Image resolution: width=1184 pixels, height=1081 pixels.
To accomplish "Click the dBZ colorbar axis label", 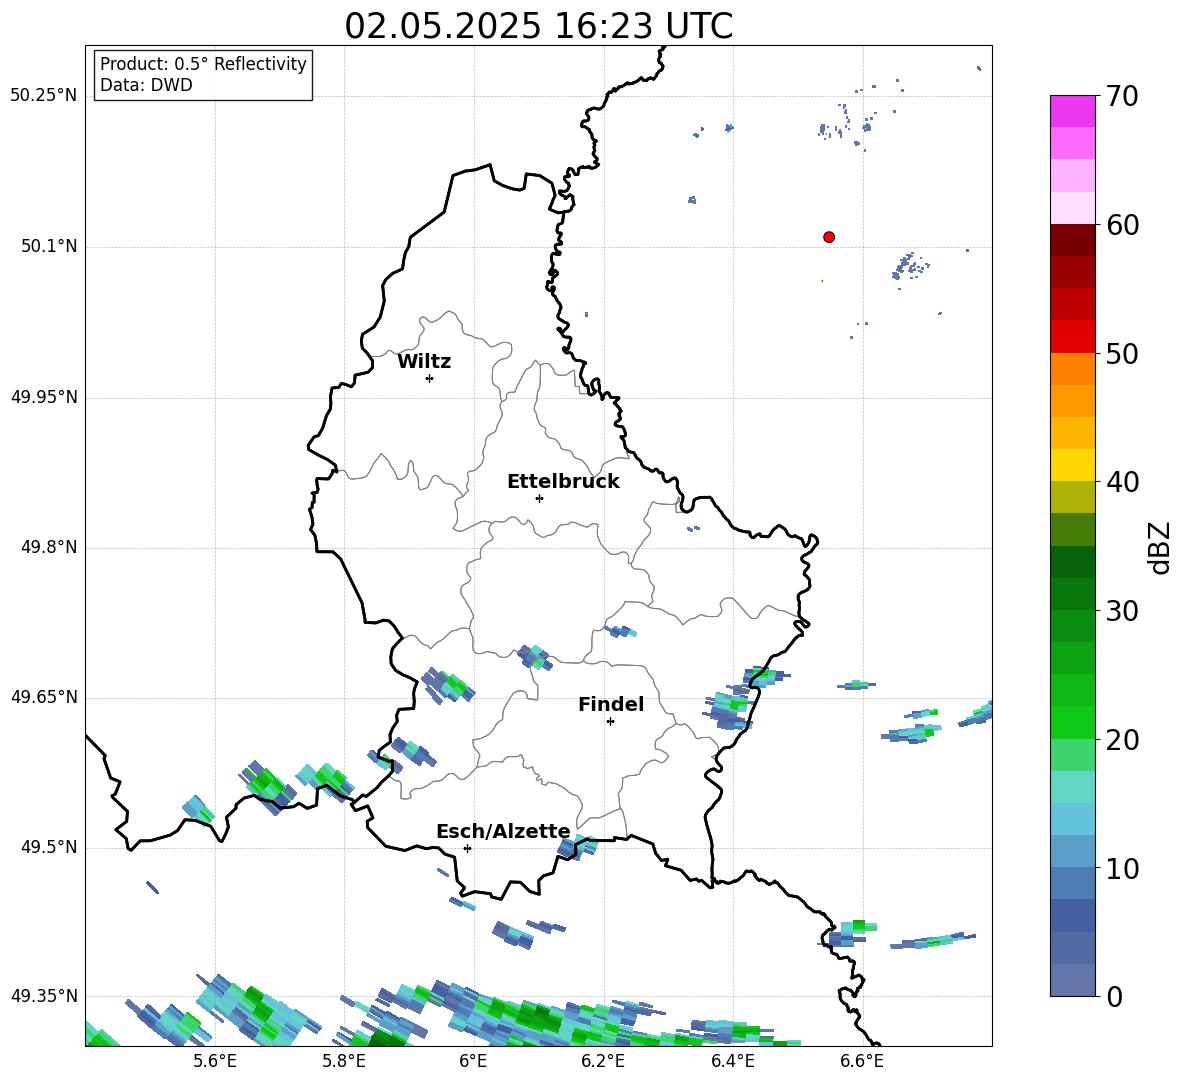I will (1160, 547).
